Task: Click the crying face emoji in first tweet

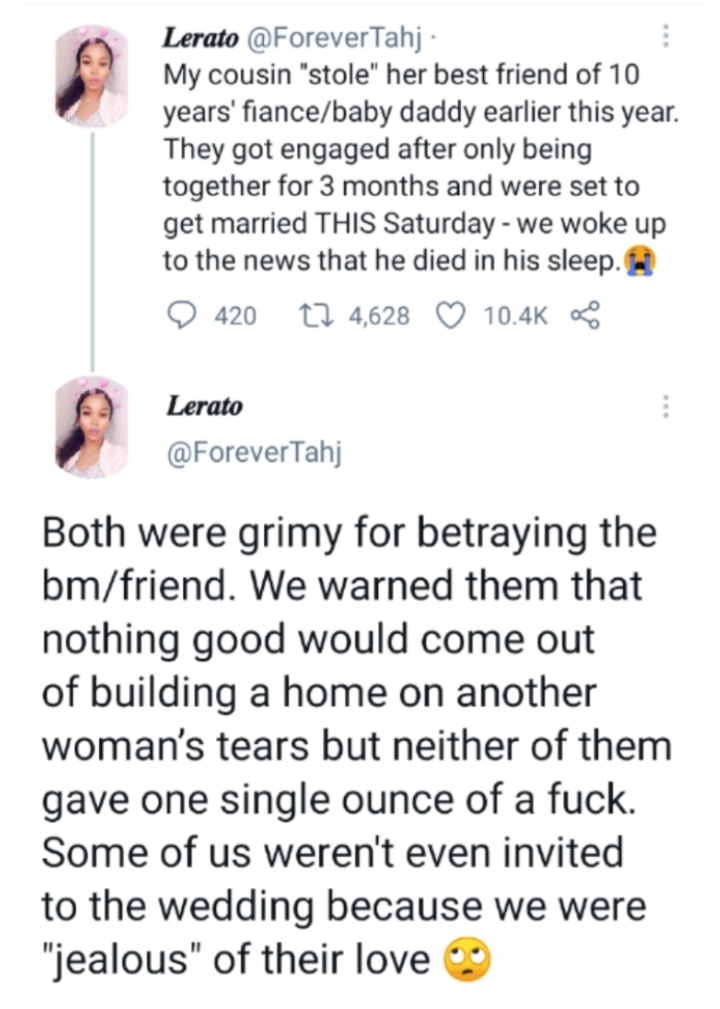Action: 637,261
